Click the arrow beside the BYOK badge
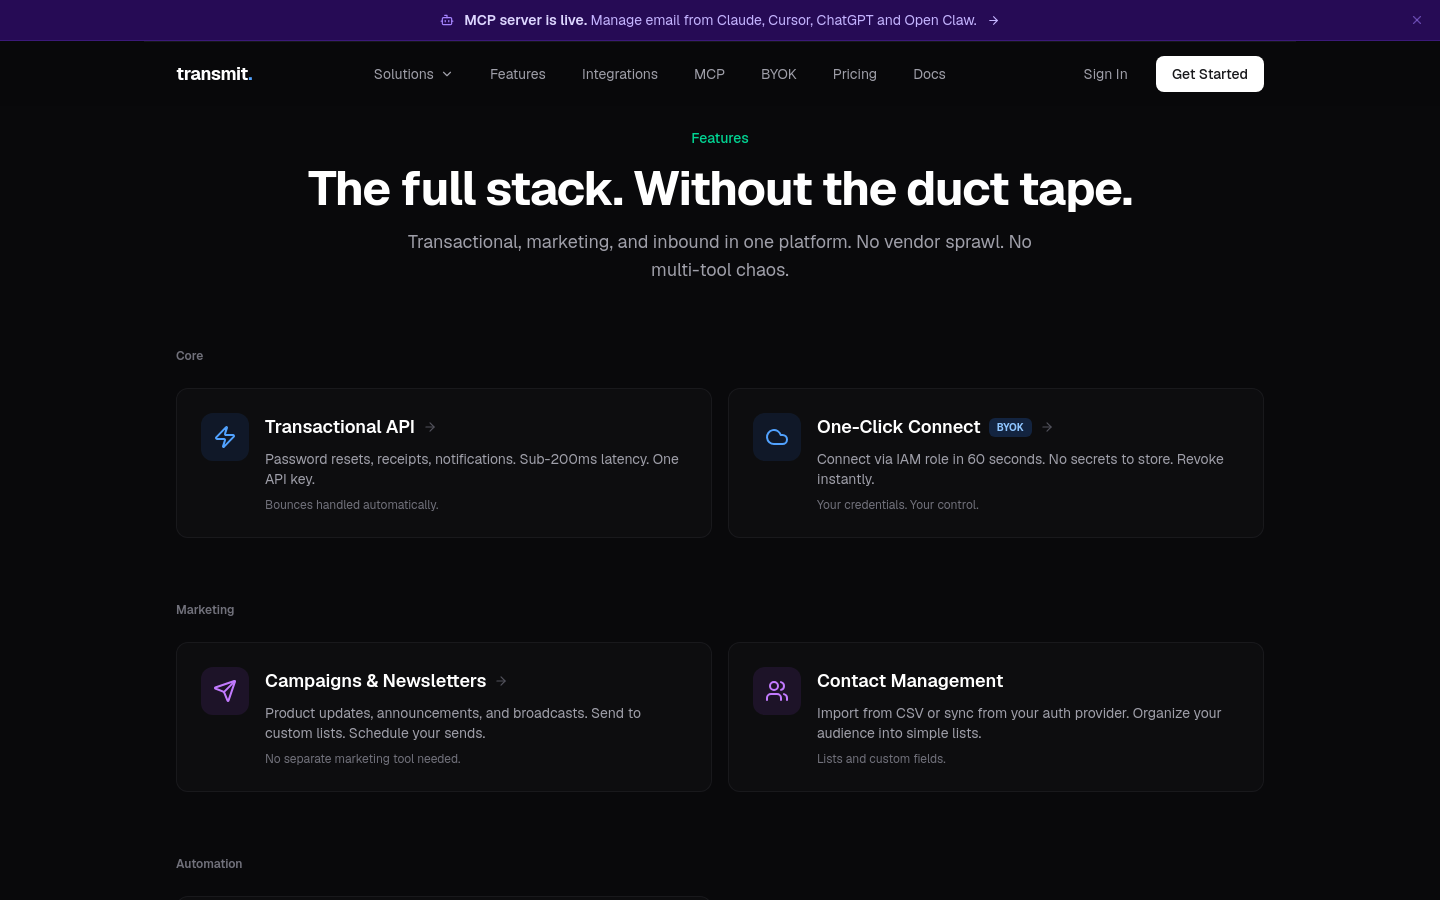This screenshot has height=900, width=1440. pyautogui.click(x=1047, y=427)
